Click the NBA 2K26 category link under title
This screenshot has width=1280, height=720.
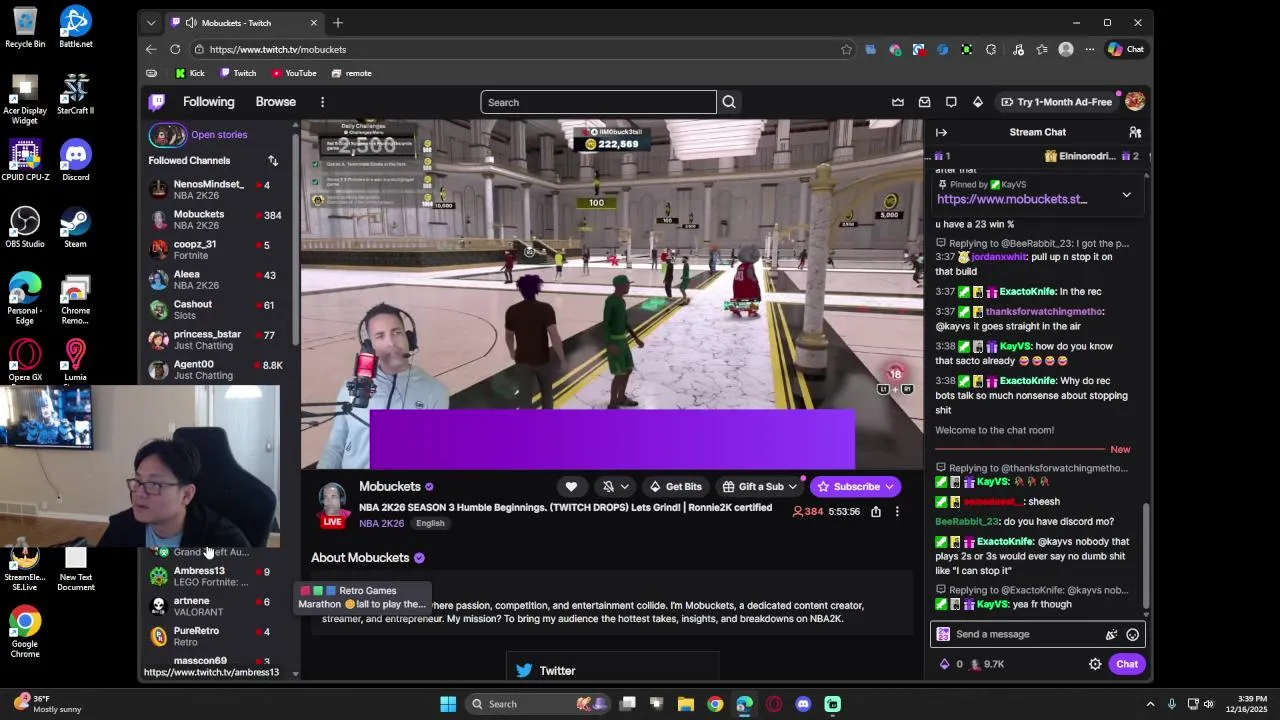(381, 523)
